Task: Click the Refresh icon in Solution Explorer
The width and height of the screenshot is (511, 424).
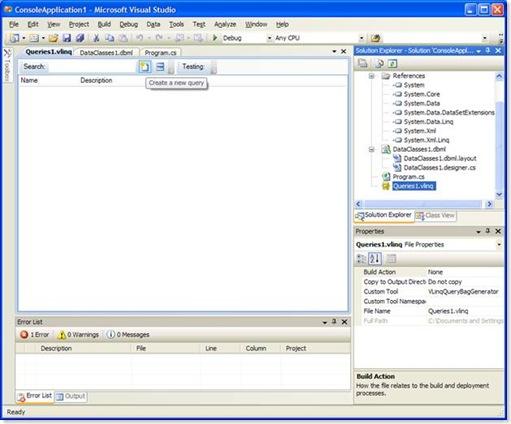Action: (x=393, y=63)
